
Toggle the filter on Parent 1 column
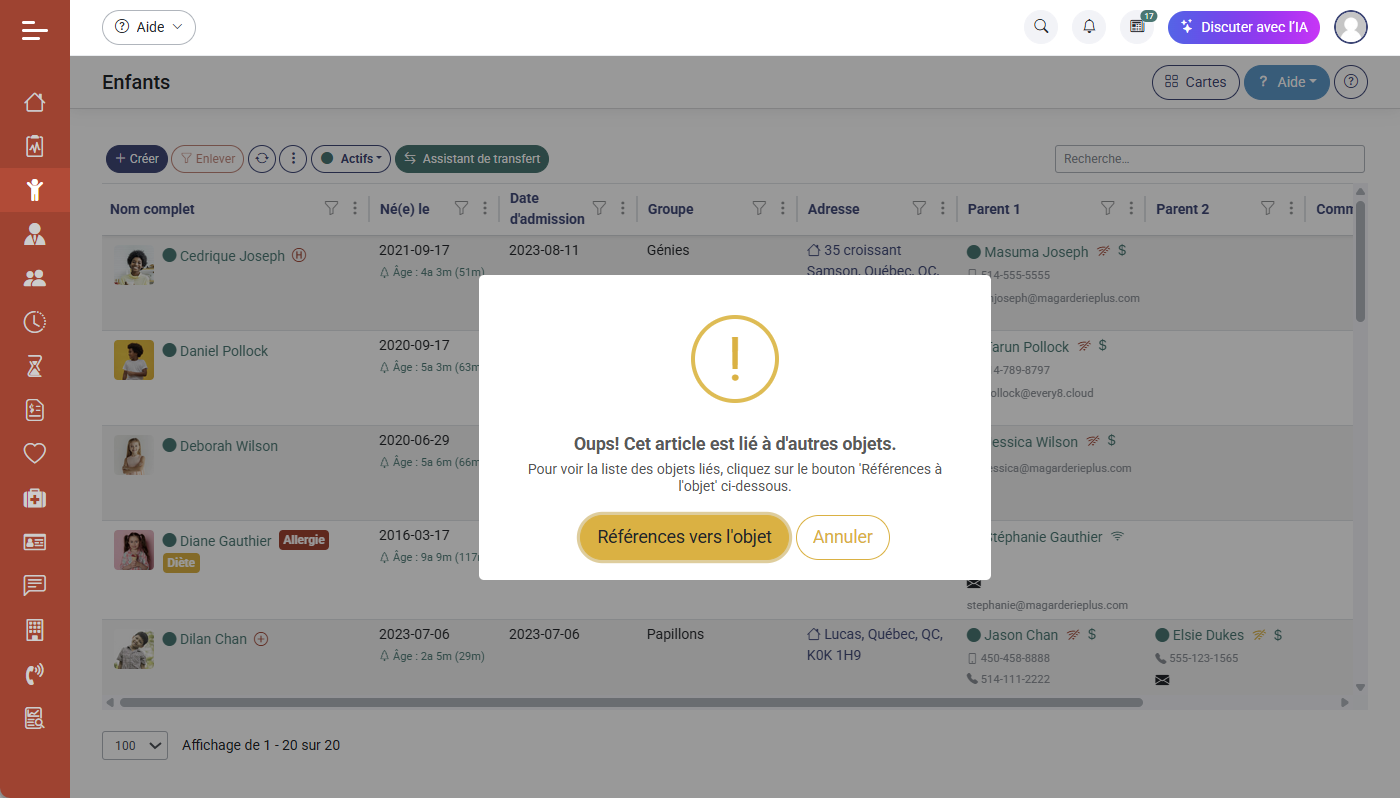click(x=1107, y=209)
